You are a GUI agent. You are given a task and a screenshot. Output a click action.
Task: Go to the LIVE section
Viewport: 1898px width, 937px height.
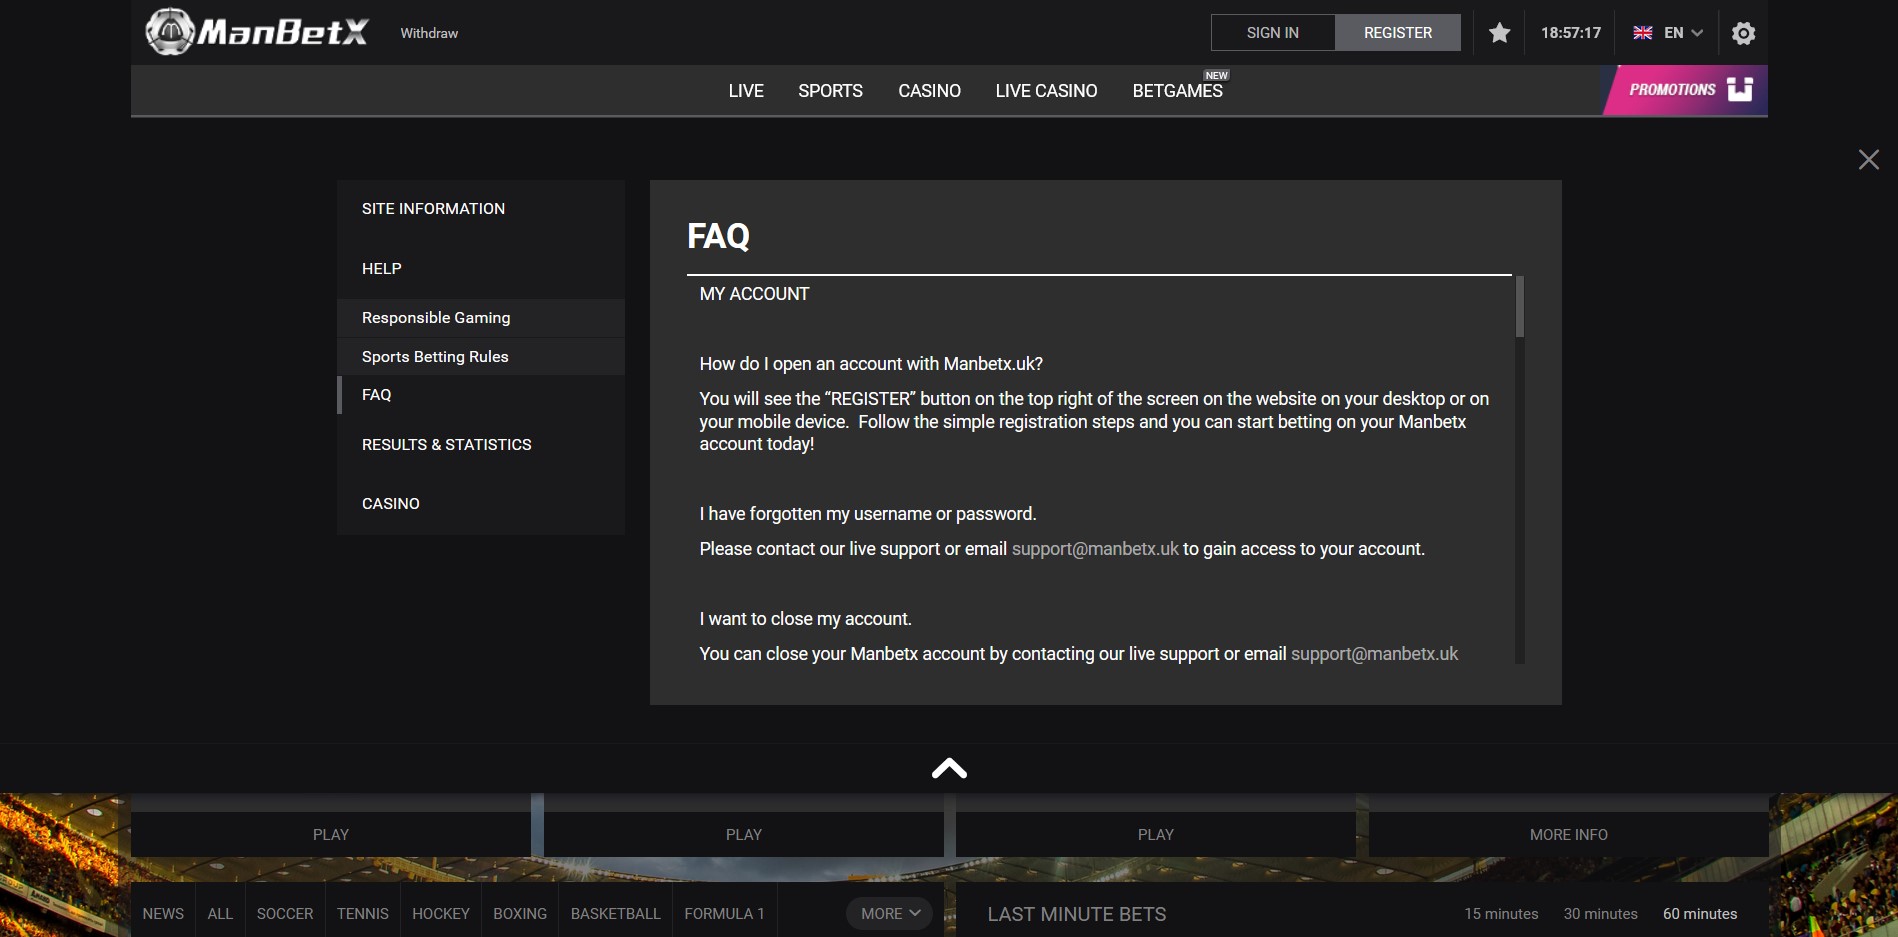coord(746,91)
